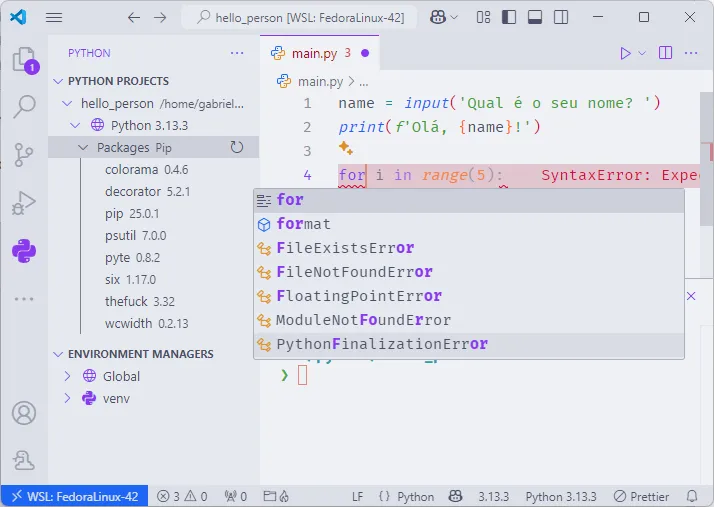Show additional activity bar views ellipsis

point(24,299)
